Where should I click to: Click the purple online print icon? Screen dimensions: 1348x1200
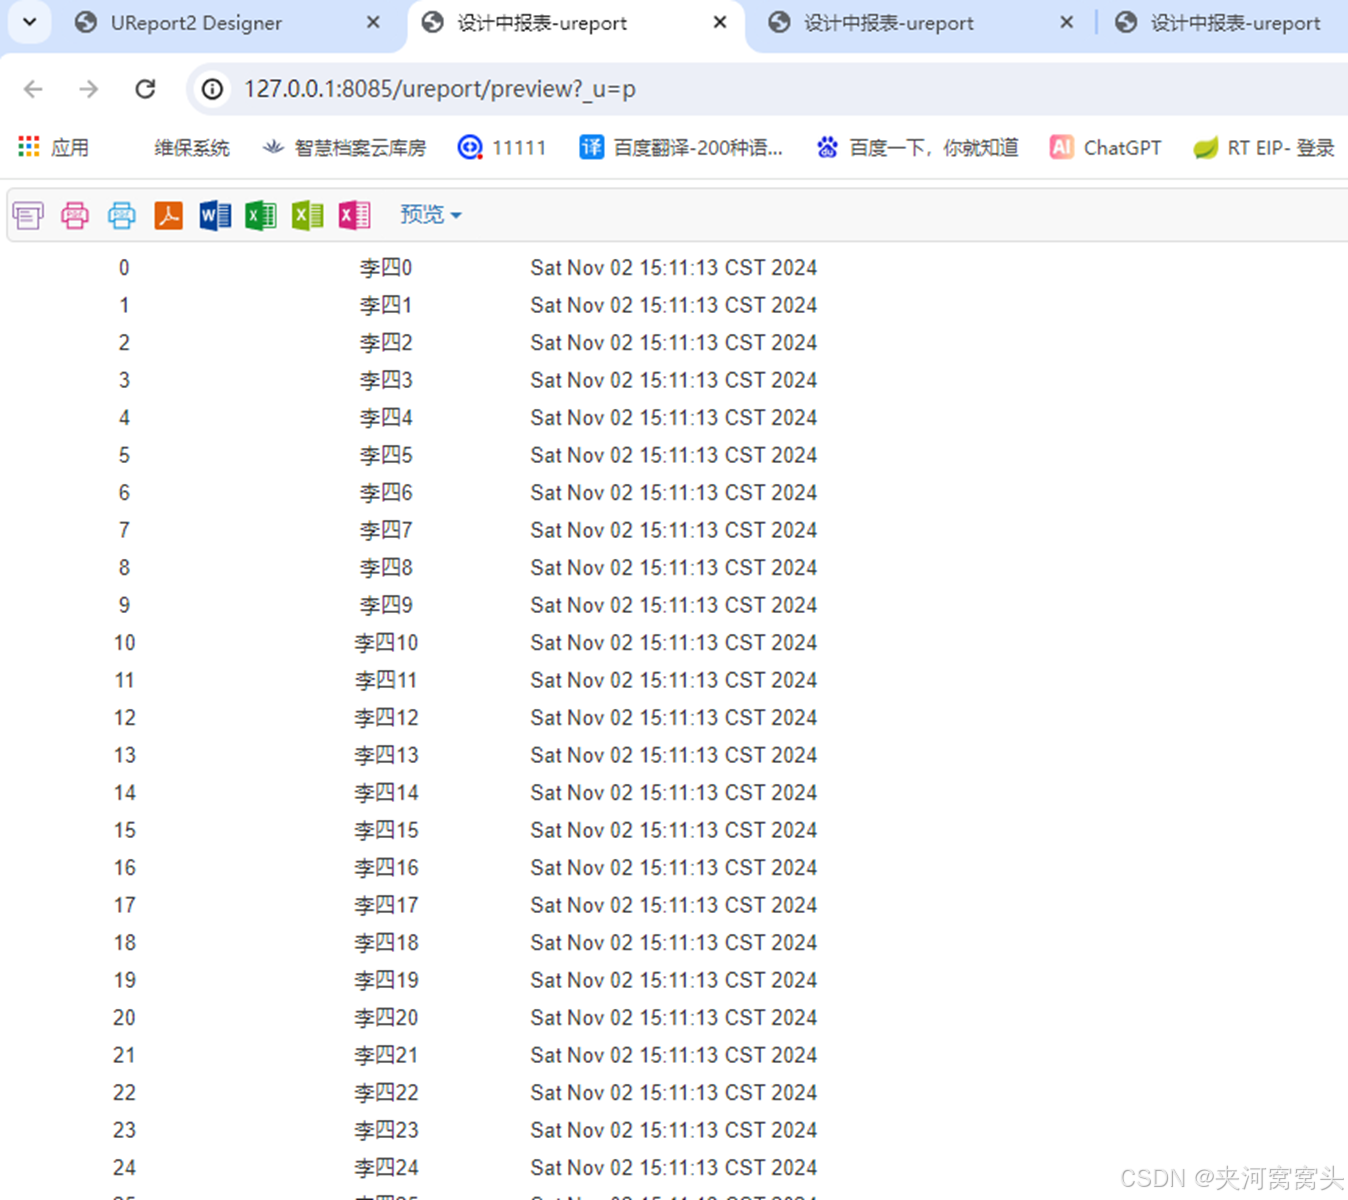[28, 215]
